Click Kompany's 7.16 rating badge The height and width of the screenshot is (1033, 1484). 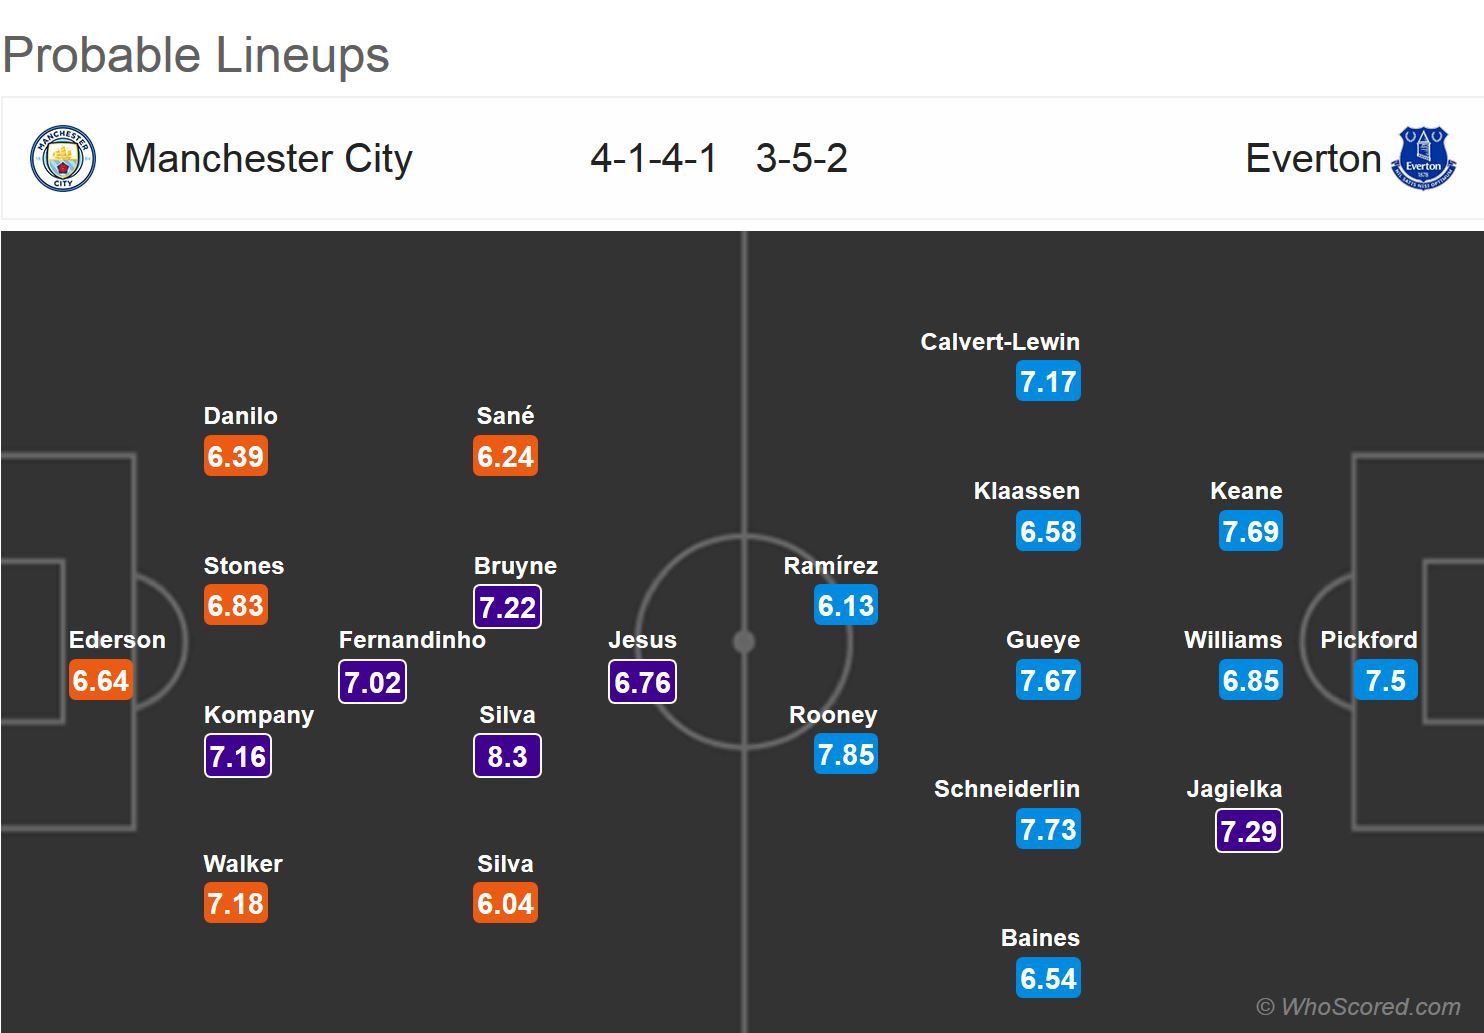[x=237, y=756]
